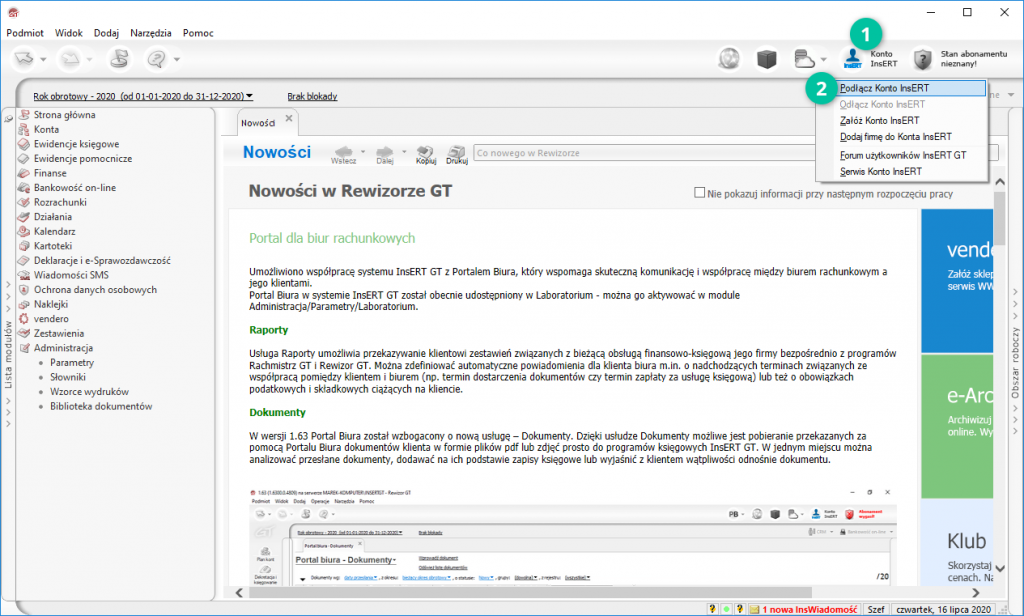Expand dropdown arrow beside second toolbar icon
This screenshot has width=1024, height=616.
tap(89, 59)
